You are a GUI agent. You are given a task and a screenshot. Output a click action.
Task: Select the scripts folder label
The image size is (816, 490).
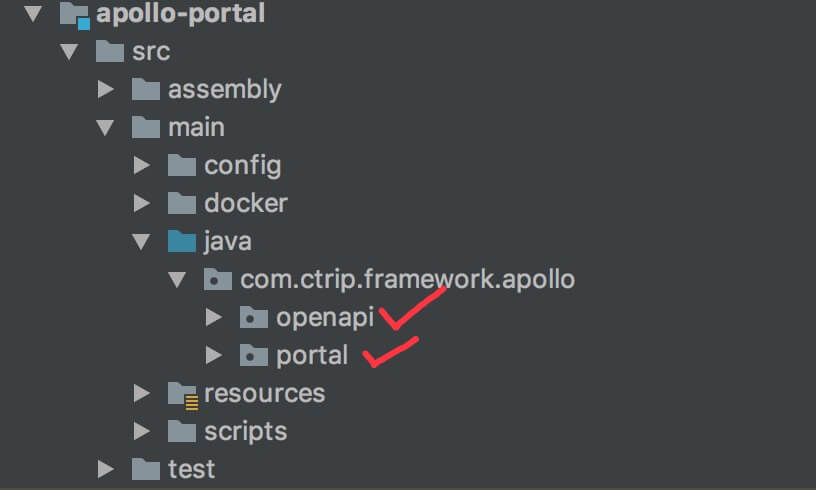[x=245, y=431]
